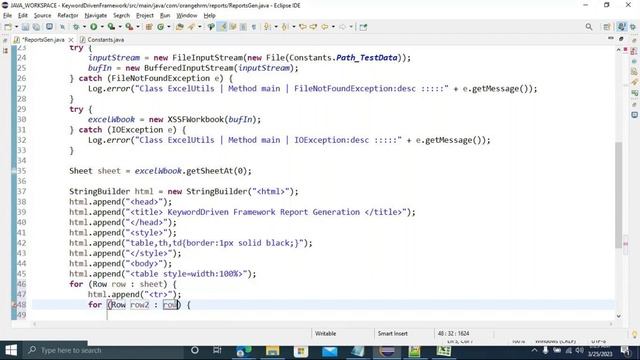Image resolution: width=640 pixels, height=360 pixels.
Task: Expand the Next Annotation dropdown arrow
Action: click(x=276, y=27)
